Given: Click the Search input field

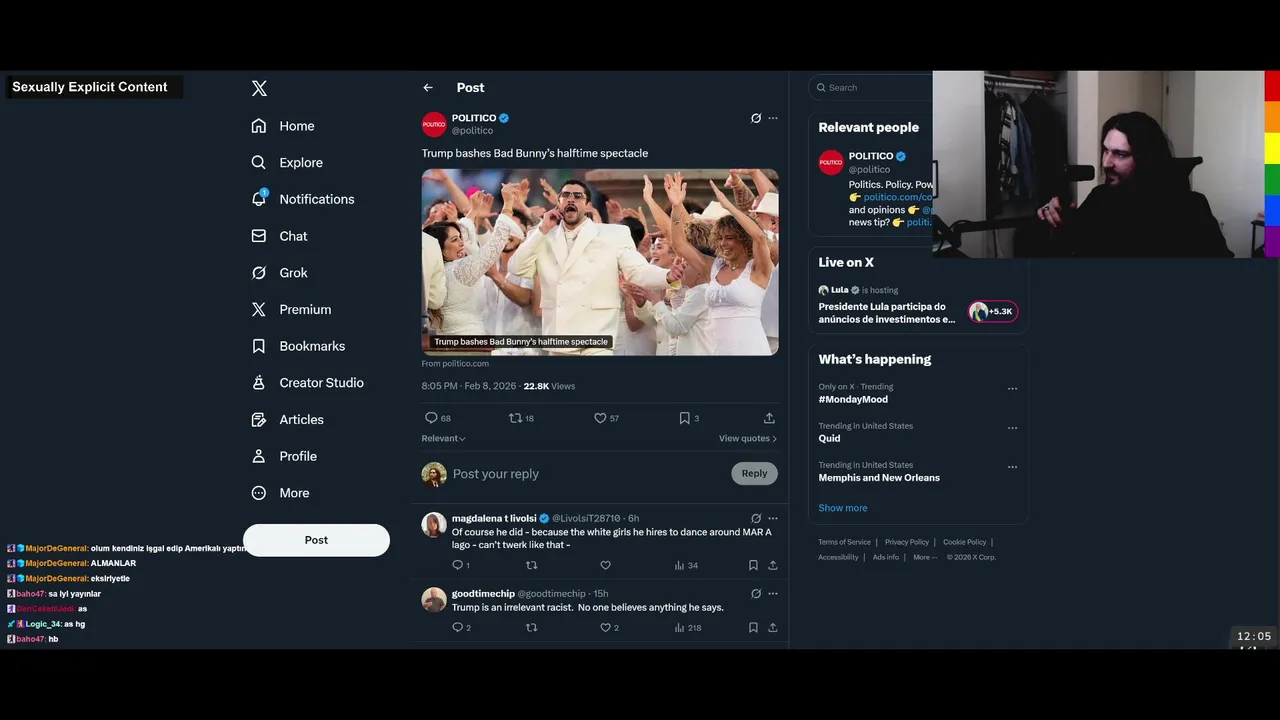Looking at the screenshot, I should pyautogui.click(x=870, y=88).
